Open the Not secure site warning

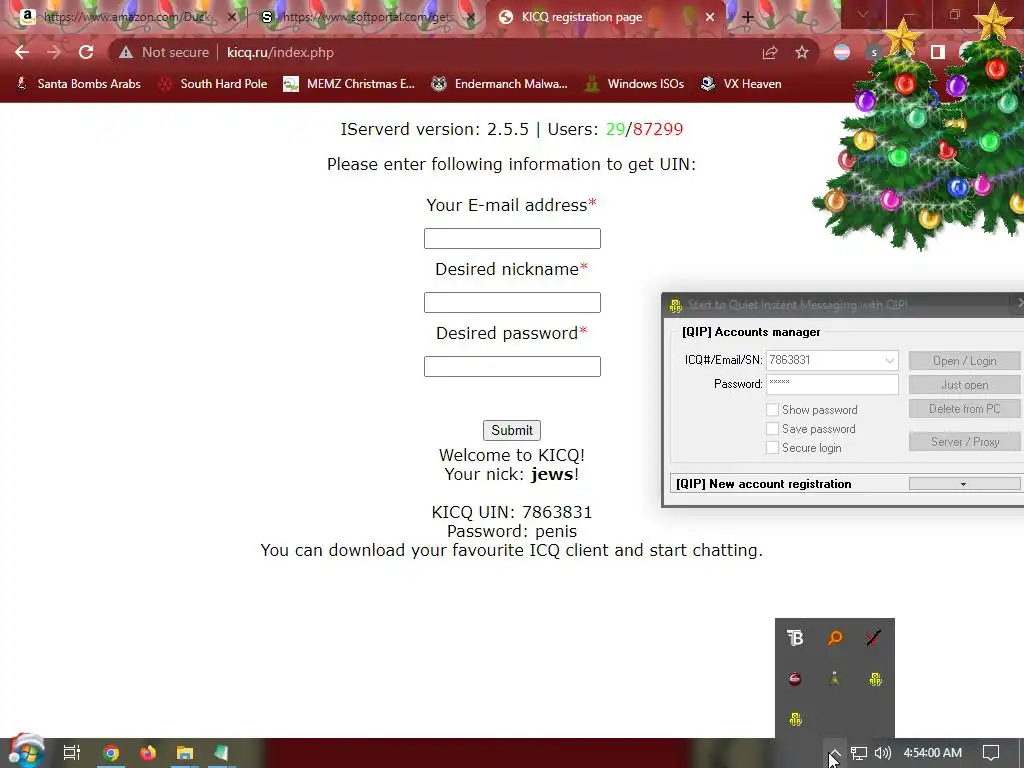coord(164,52)
